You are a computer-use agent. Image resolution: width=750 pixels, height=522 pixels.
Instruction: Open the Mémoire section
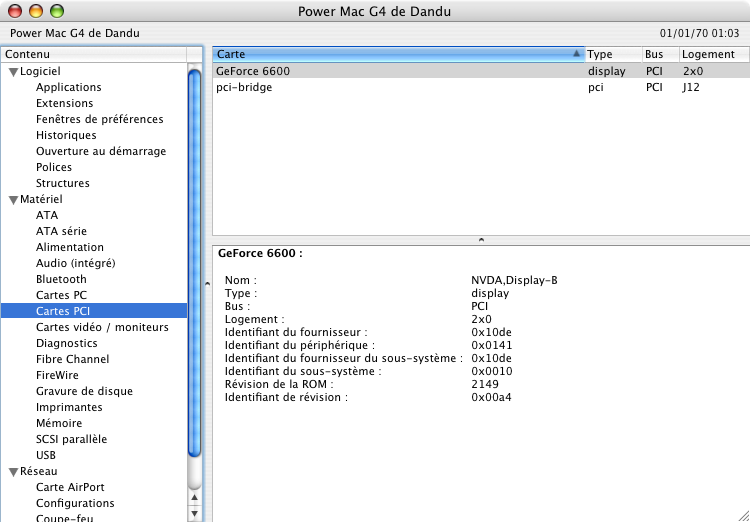tap(59, 423)
